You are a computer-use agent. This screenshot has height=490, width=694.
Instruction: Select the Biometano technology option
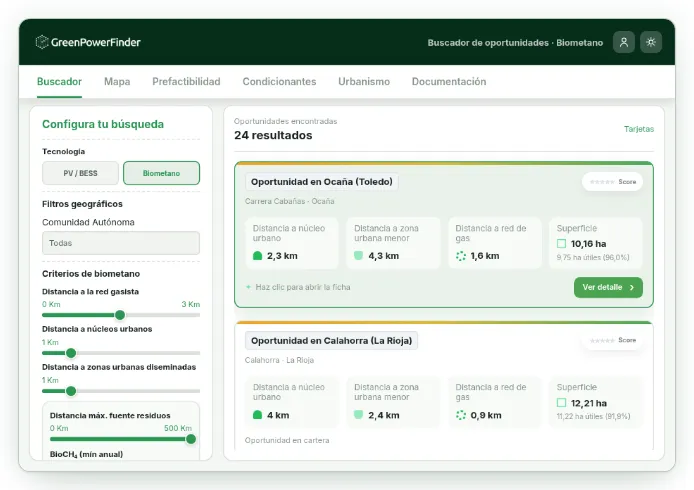point(161,173)
